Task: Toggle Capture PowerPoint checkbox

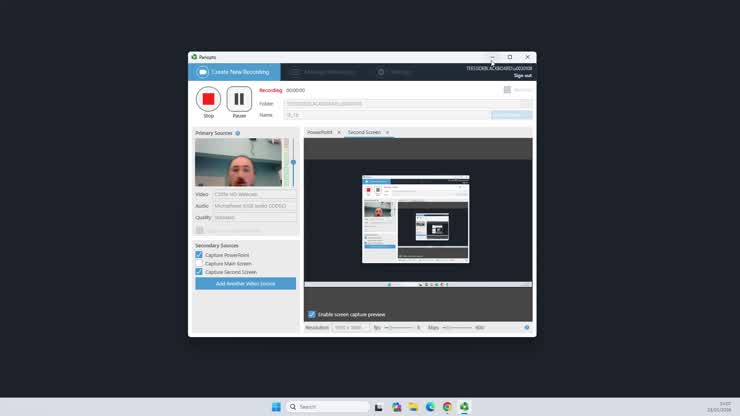Action: coord(199,255)
